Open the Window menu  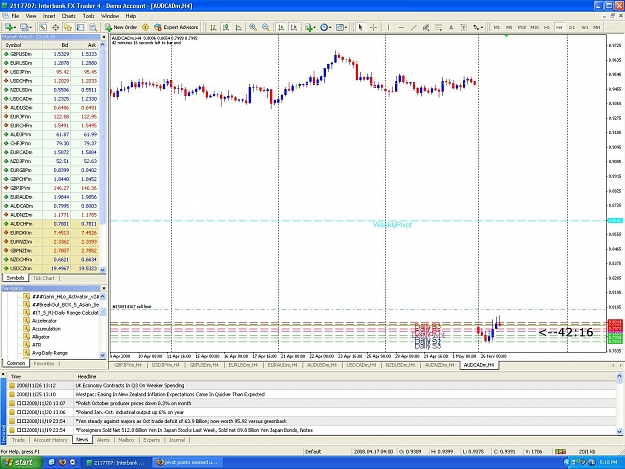110,16
